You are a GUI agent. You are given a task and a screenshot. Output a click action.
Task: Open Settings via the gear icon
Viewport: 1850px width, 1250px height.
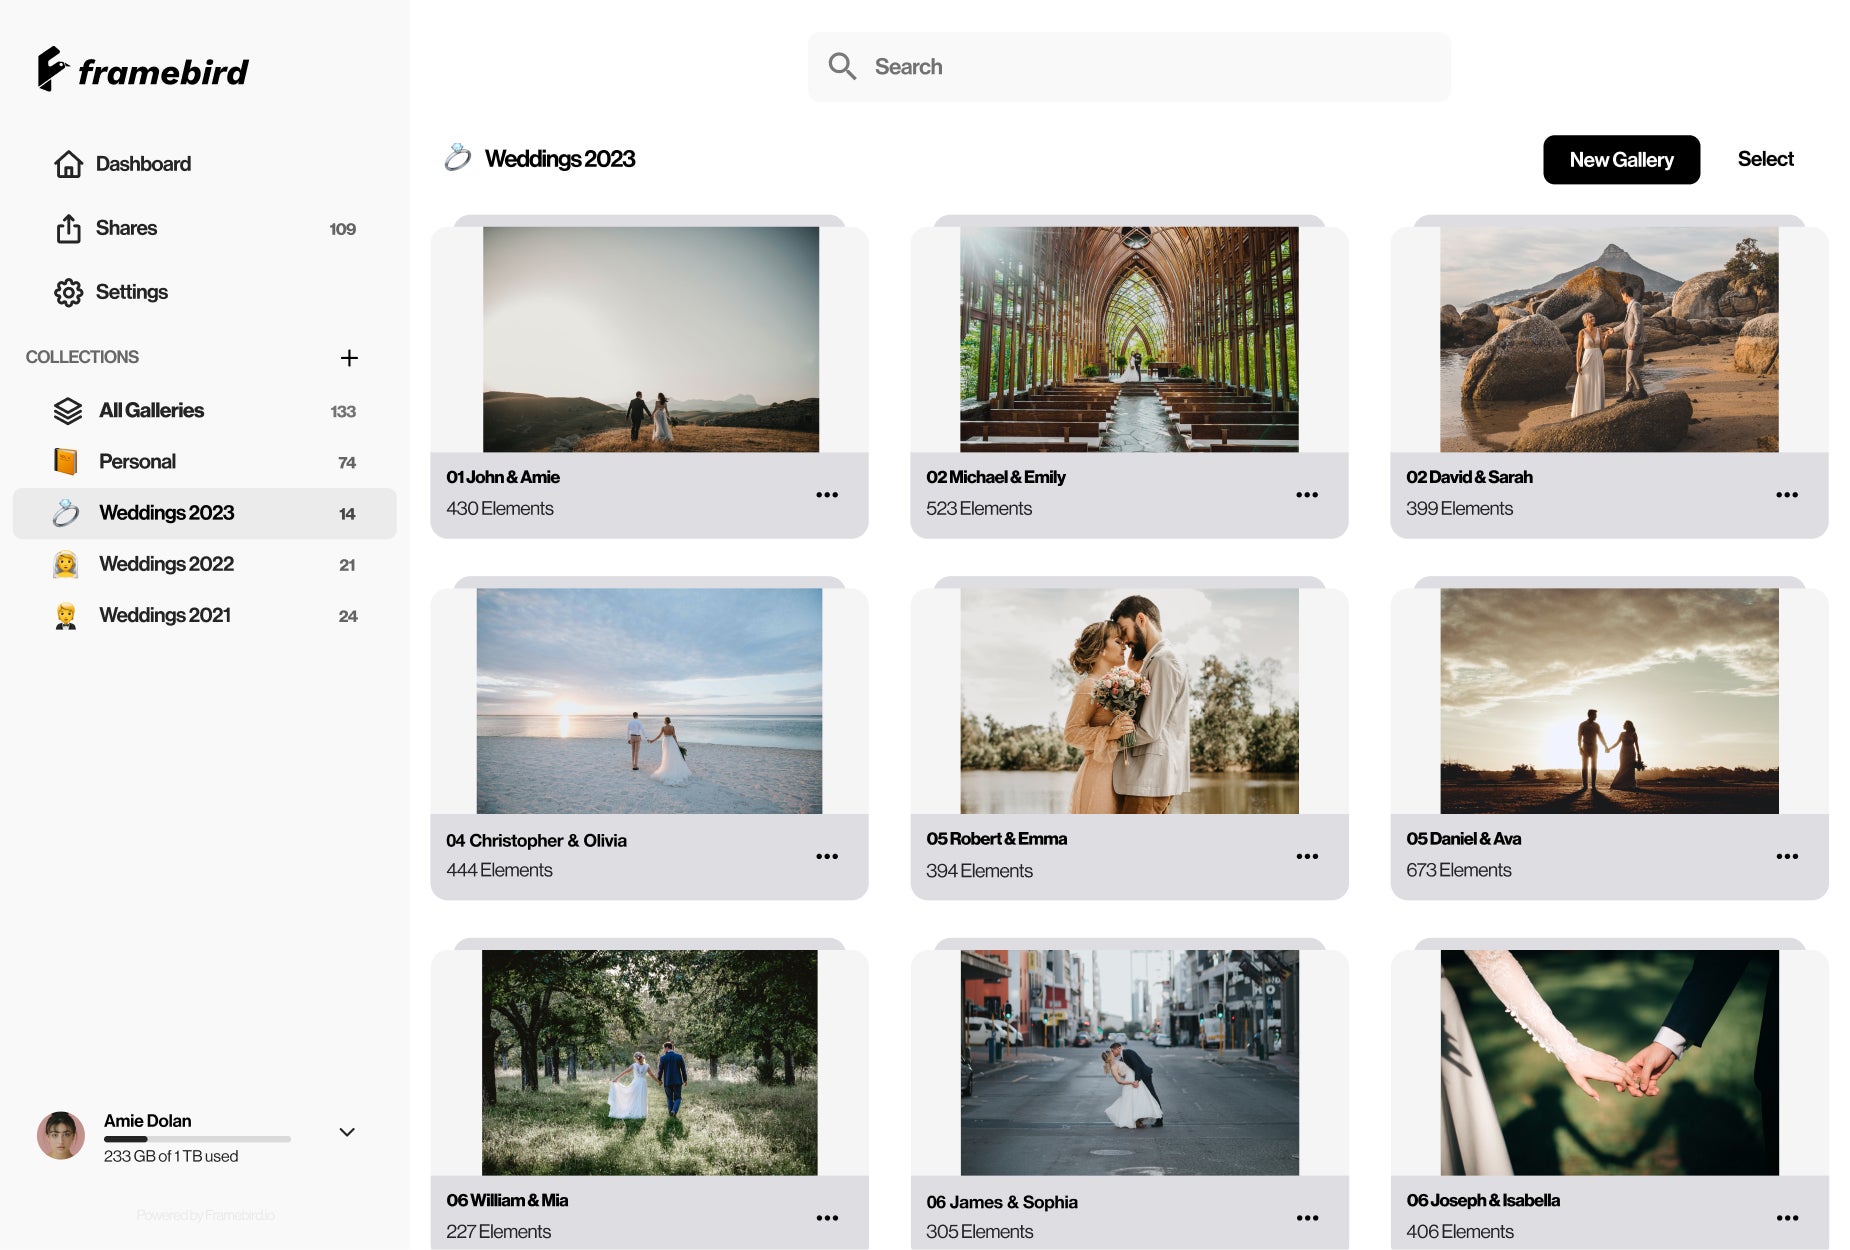[68, 293]
